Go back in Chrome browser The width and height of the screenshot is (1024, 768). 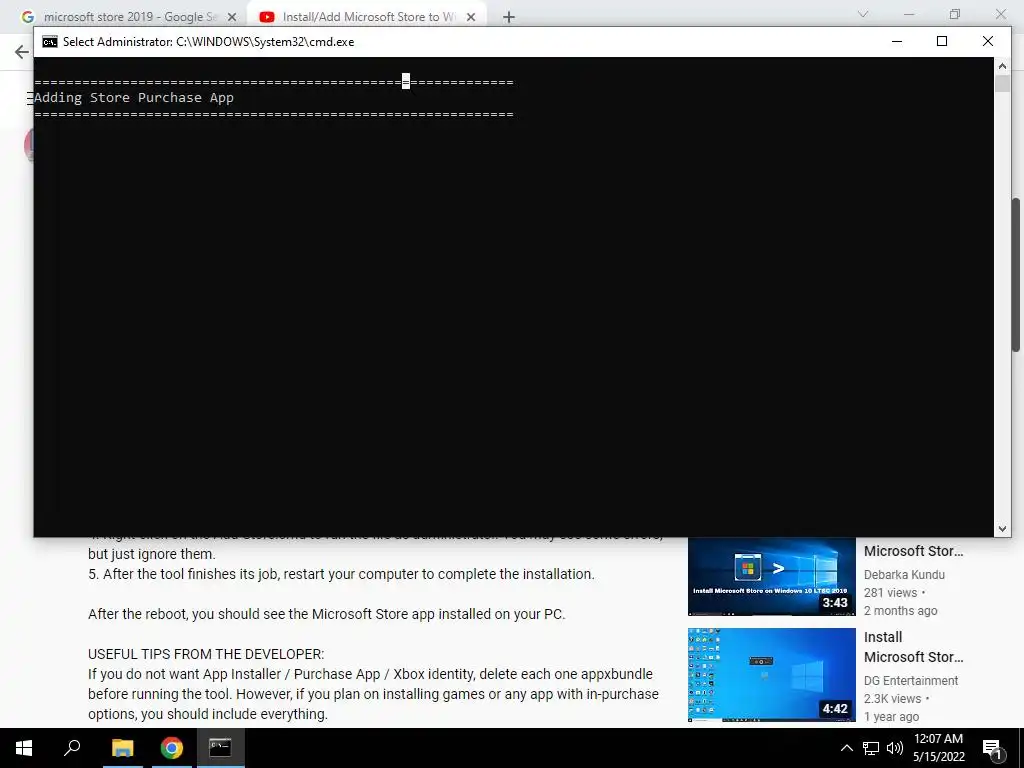22,52
